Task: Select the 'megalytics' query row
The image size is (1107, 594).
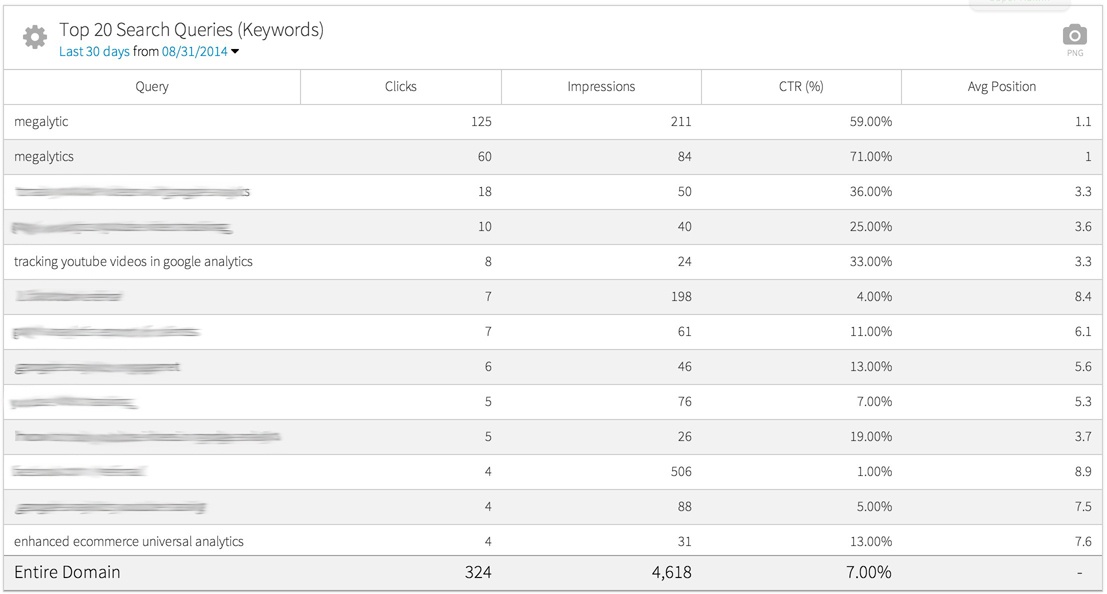Action: pyautogui.click(x=44, y=157)
